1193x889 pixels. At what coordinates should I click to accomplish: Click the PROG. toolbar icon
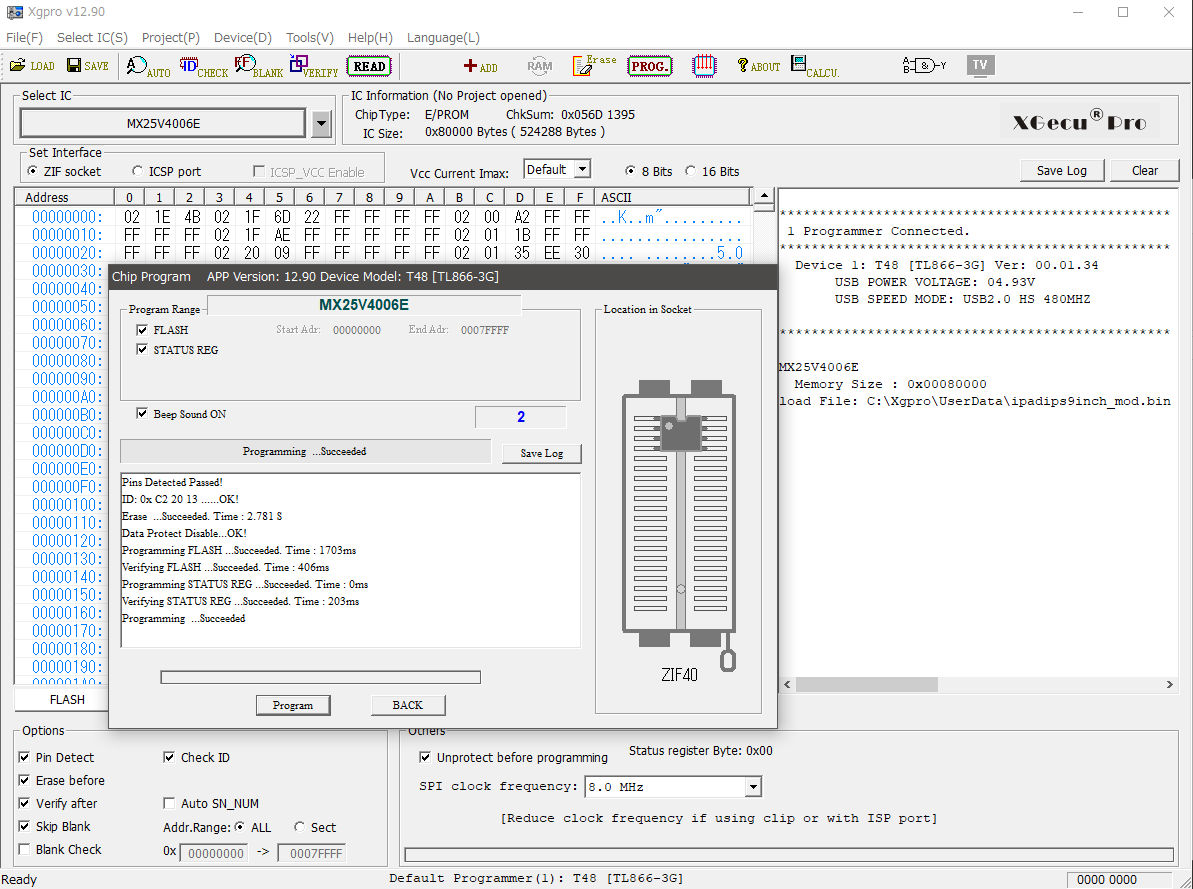coord(650,66)
